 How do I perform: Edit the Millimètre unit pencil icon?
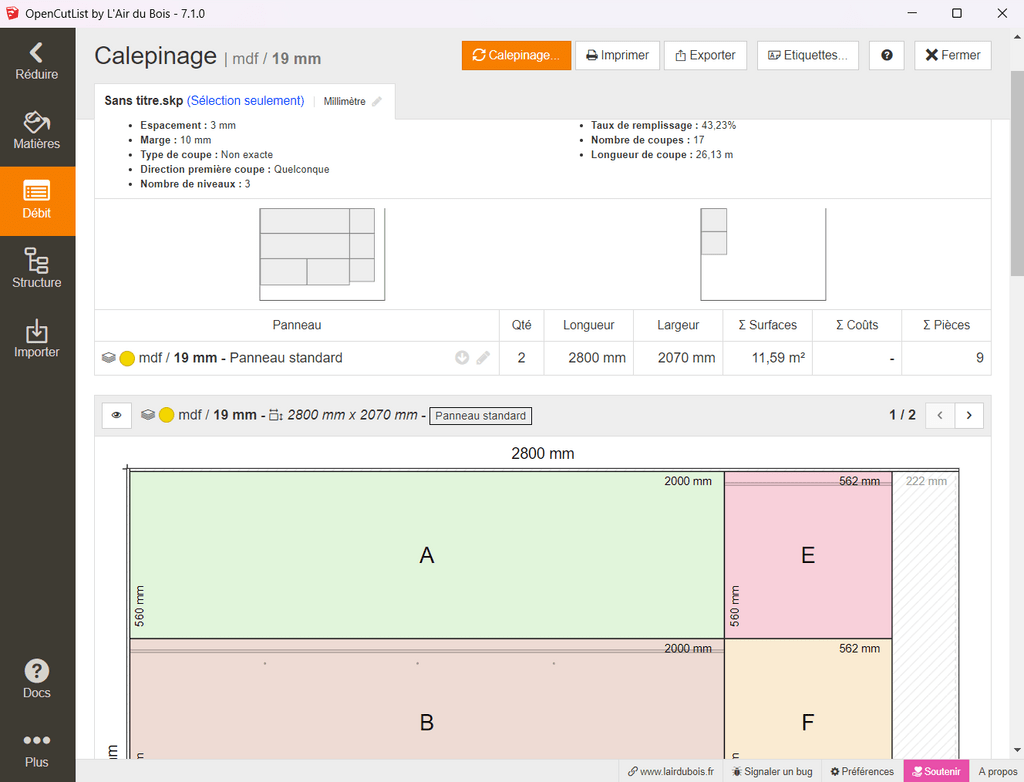click(x=377, y=102)
